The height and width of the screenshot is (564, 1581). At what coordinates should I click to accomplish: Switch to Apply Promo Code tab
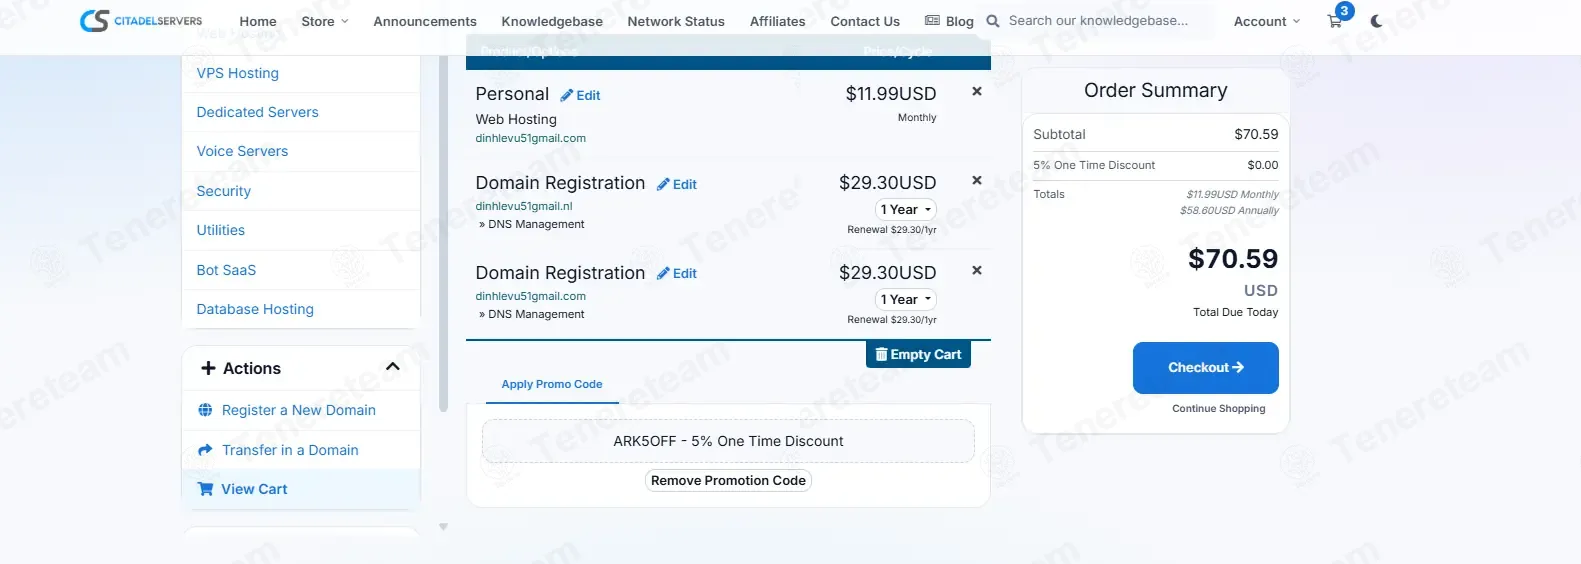pyautogui.click(x=552, y=384)
